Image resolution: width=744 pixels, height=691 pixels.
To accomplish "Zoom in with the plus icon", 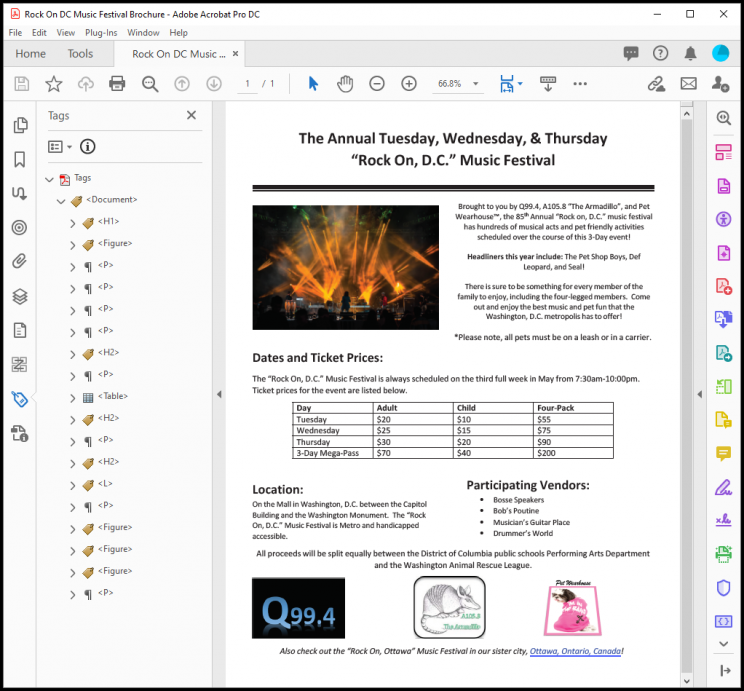I will pos(409,84).
